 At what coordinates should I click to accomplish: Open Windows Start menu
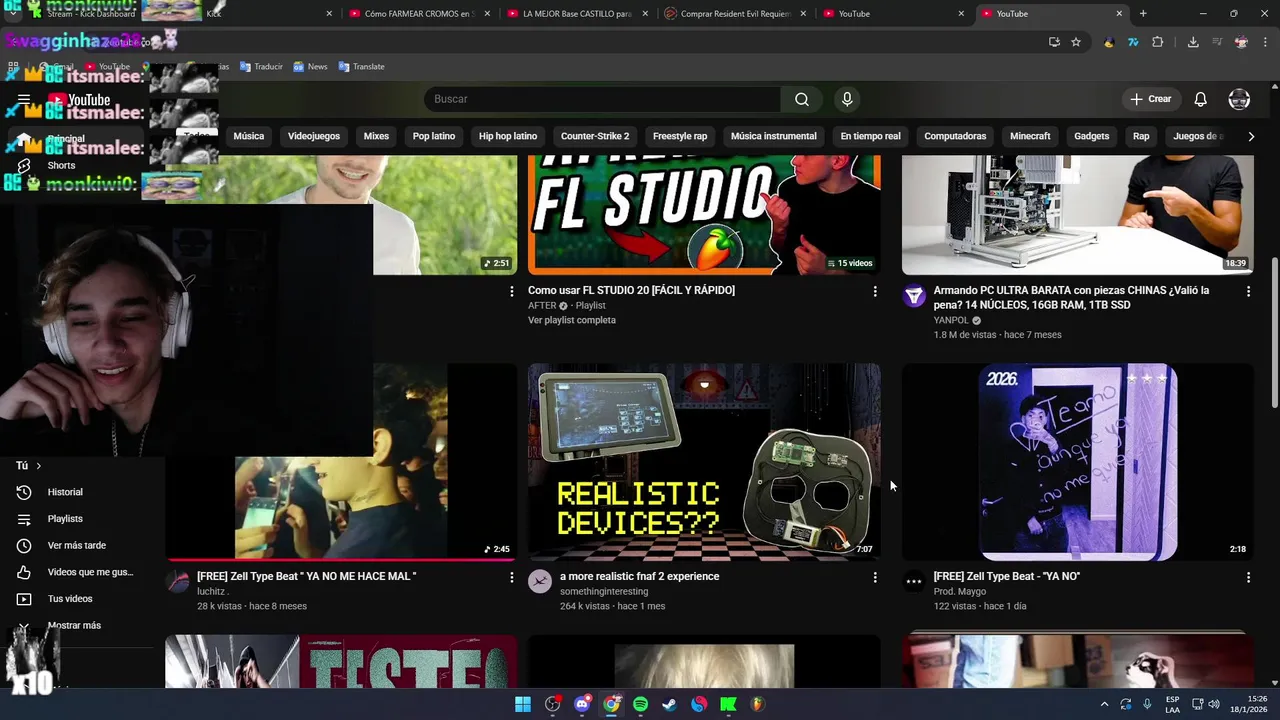(x=523, y=704)
